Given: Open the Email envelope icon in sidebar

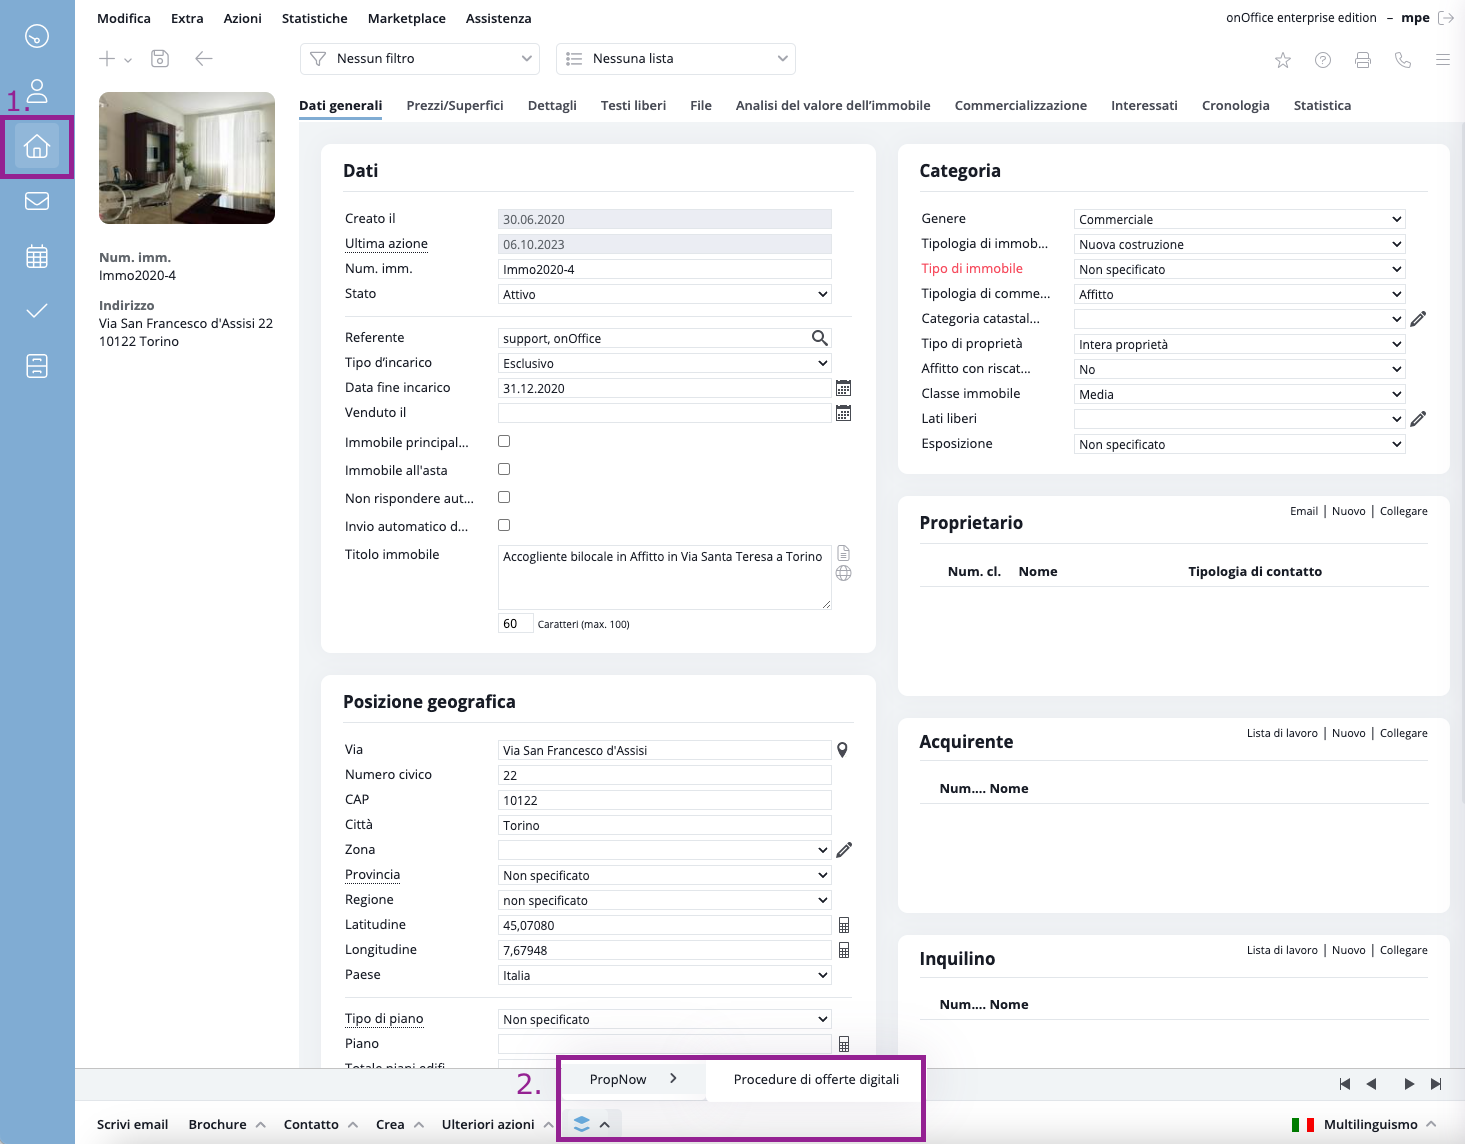Looking at the screenshot, I should [x=37, y=201].
